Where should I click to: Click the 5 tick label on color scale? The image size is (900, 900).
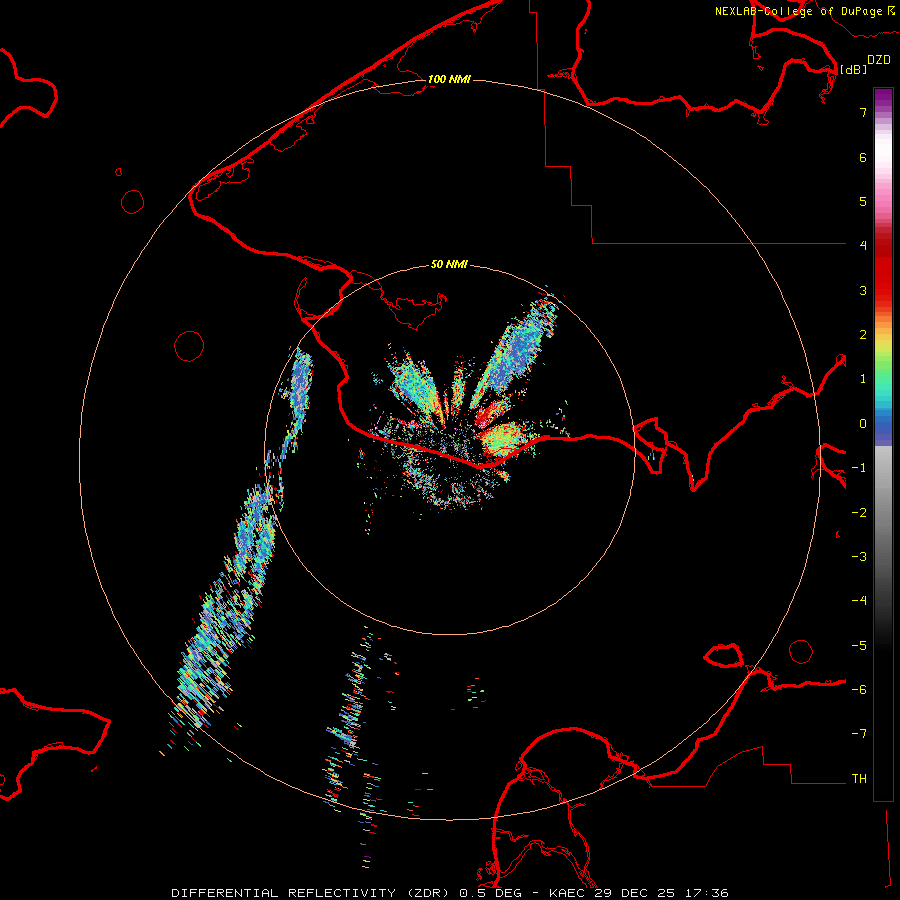click(863, 201)
